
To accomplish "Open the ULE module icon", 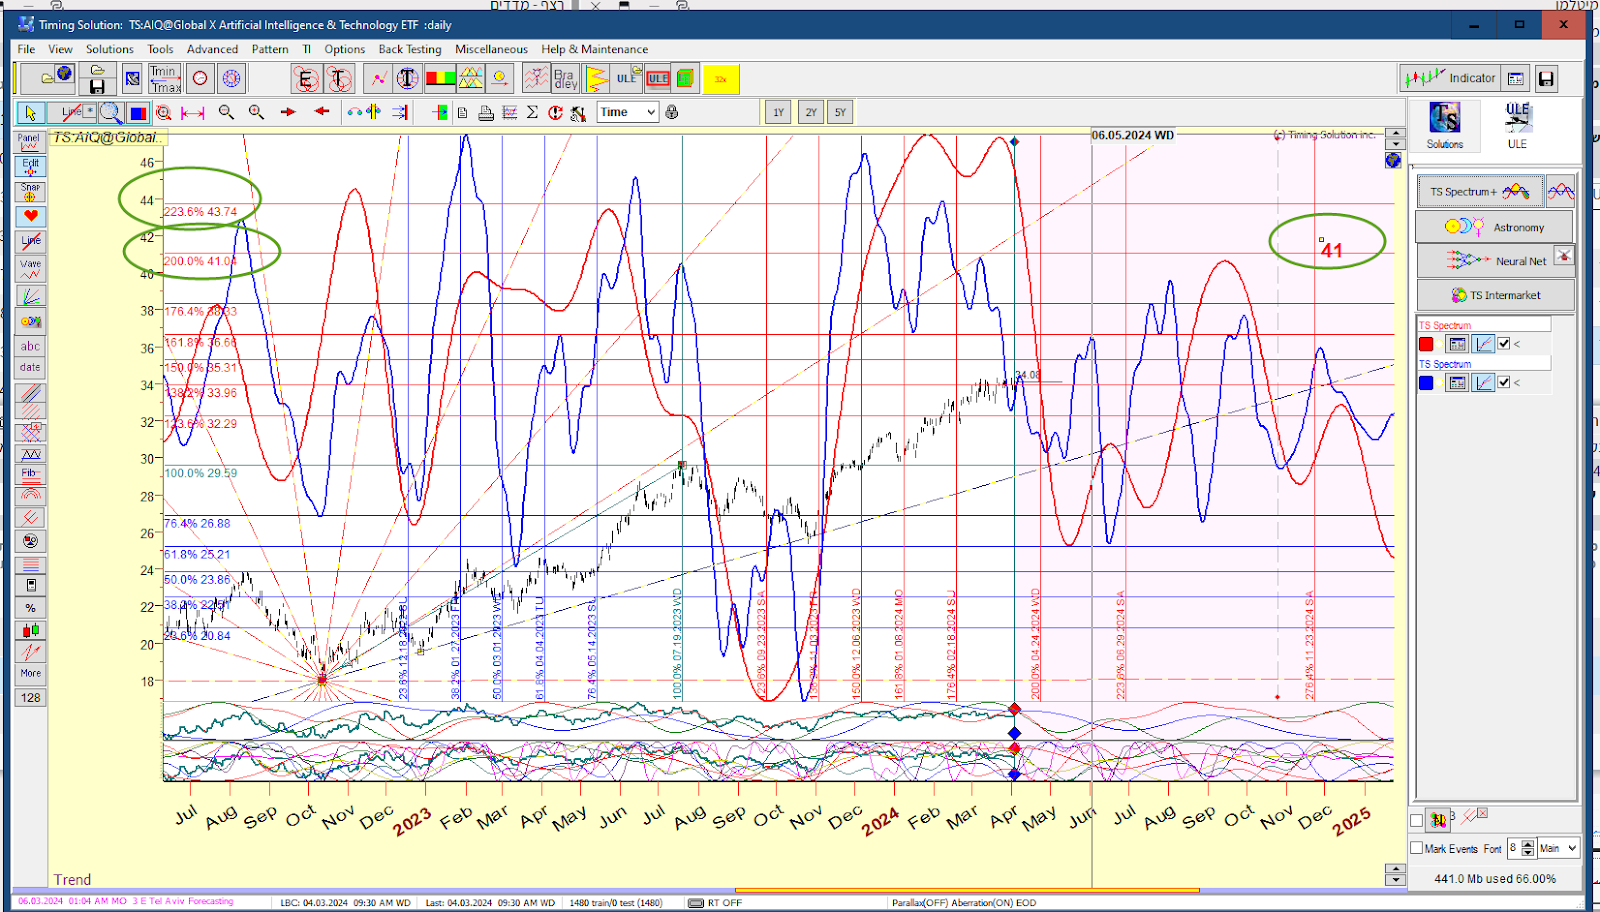I will pos(1517,124).
